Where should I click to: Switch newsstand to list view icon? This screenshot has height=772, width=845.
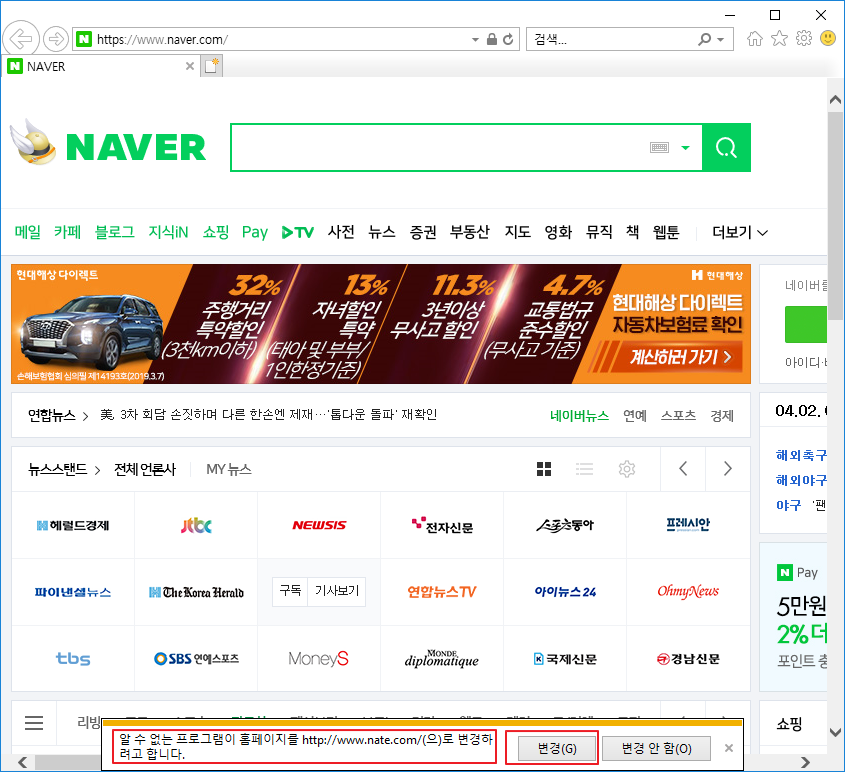[x=584, y=469]
